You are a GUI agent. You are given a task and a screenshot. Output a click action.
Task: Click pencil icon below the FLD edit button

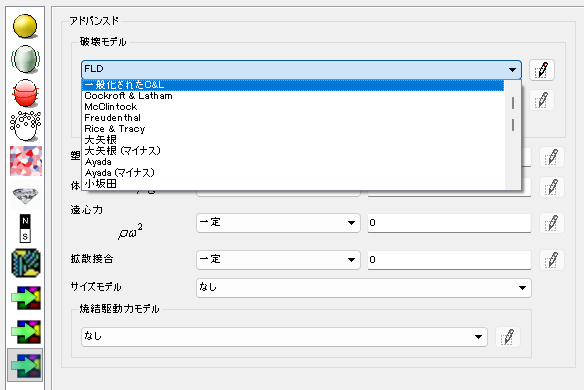[x=542, y=100]
